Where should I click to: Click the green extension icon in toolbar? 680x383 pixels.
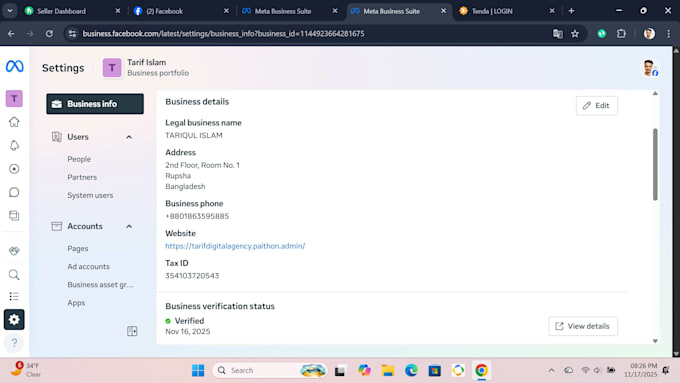(602, 33)
